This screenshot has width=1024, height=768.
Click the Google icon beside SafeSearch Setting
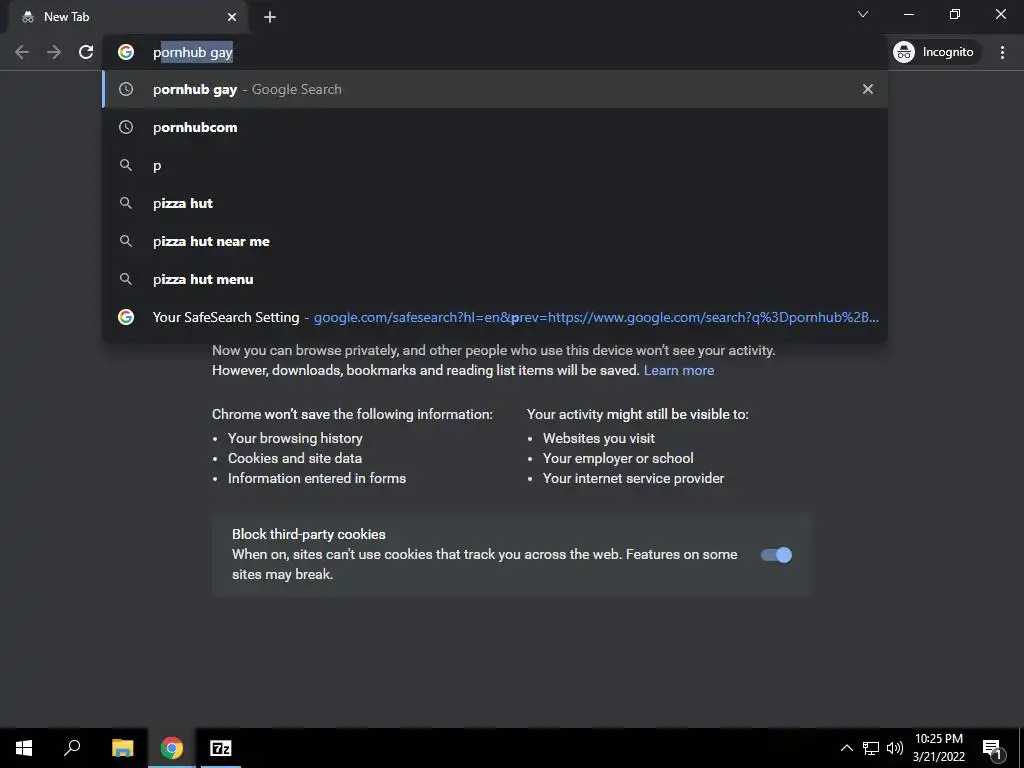[126, 317]
